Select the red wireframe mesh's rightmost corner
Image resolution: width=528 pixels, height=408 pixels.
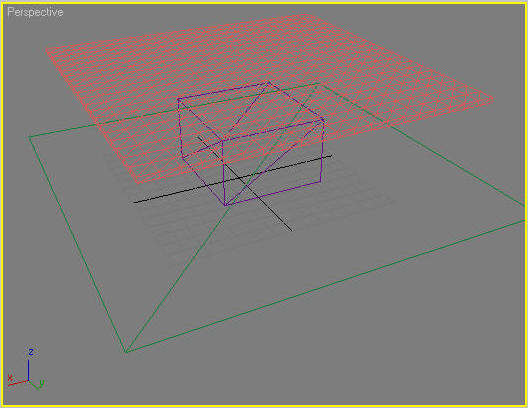(492, 100)
